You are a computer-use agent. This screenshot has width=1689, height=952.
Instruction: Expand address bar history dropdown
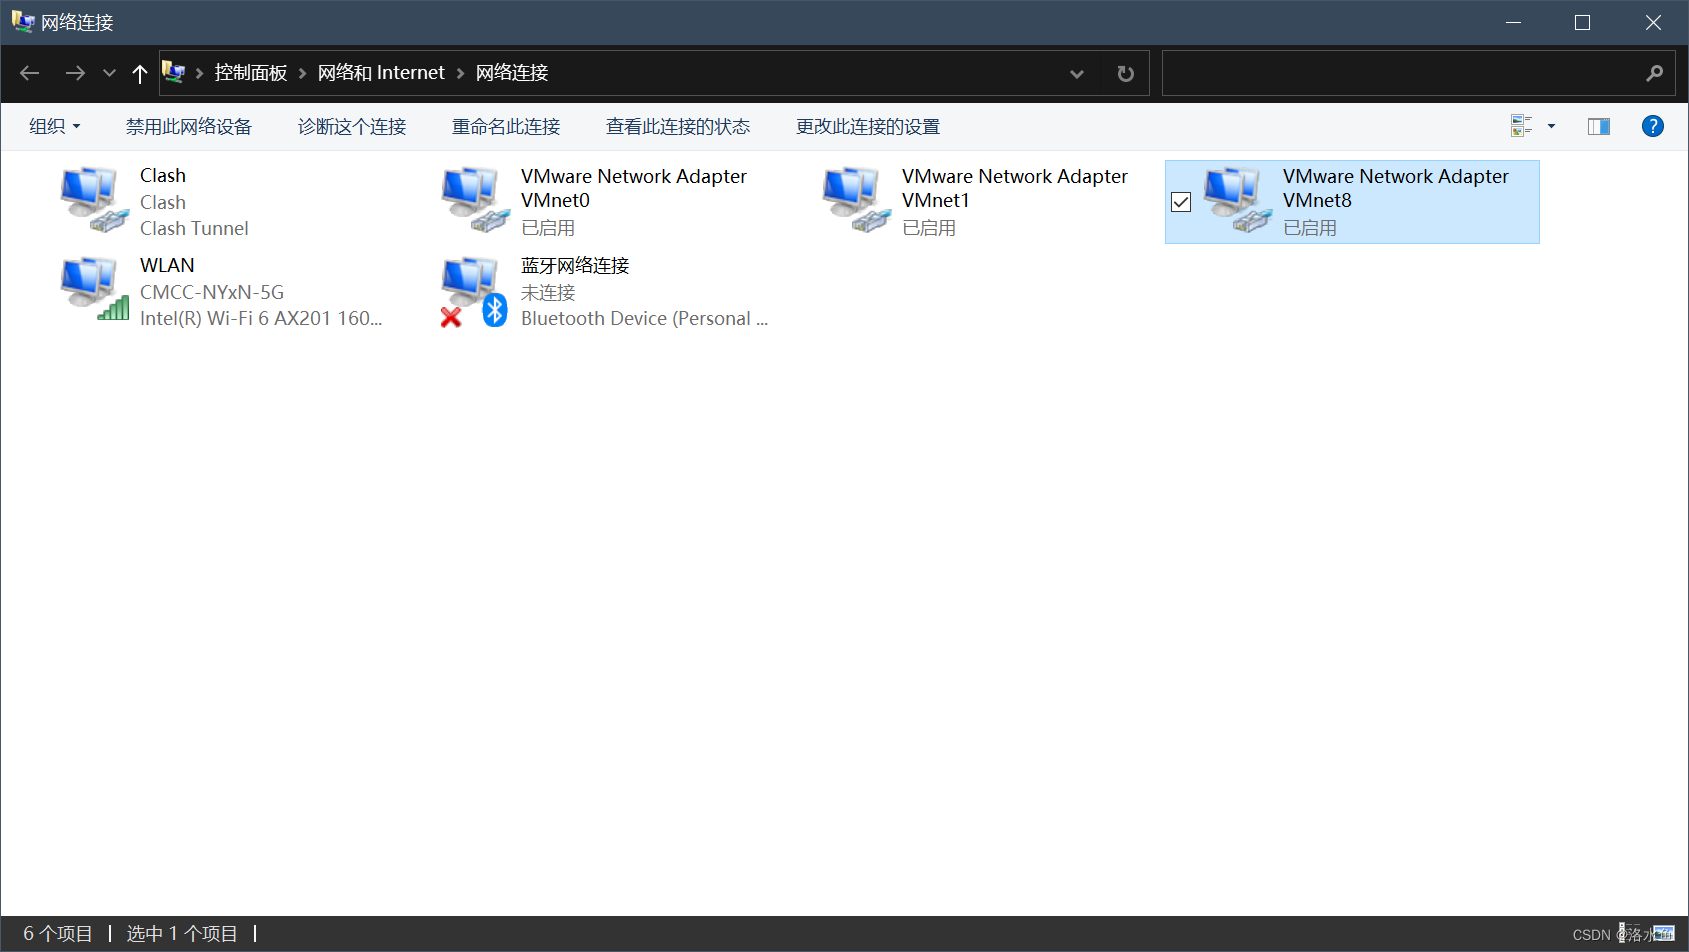pos(1077,73)
